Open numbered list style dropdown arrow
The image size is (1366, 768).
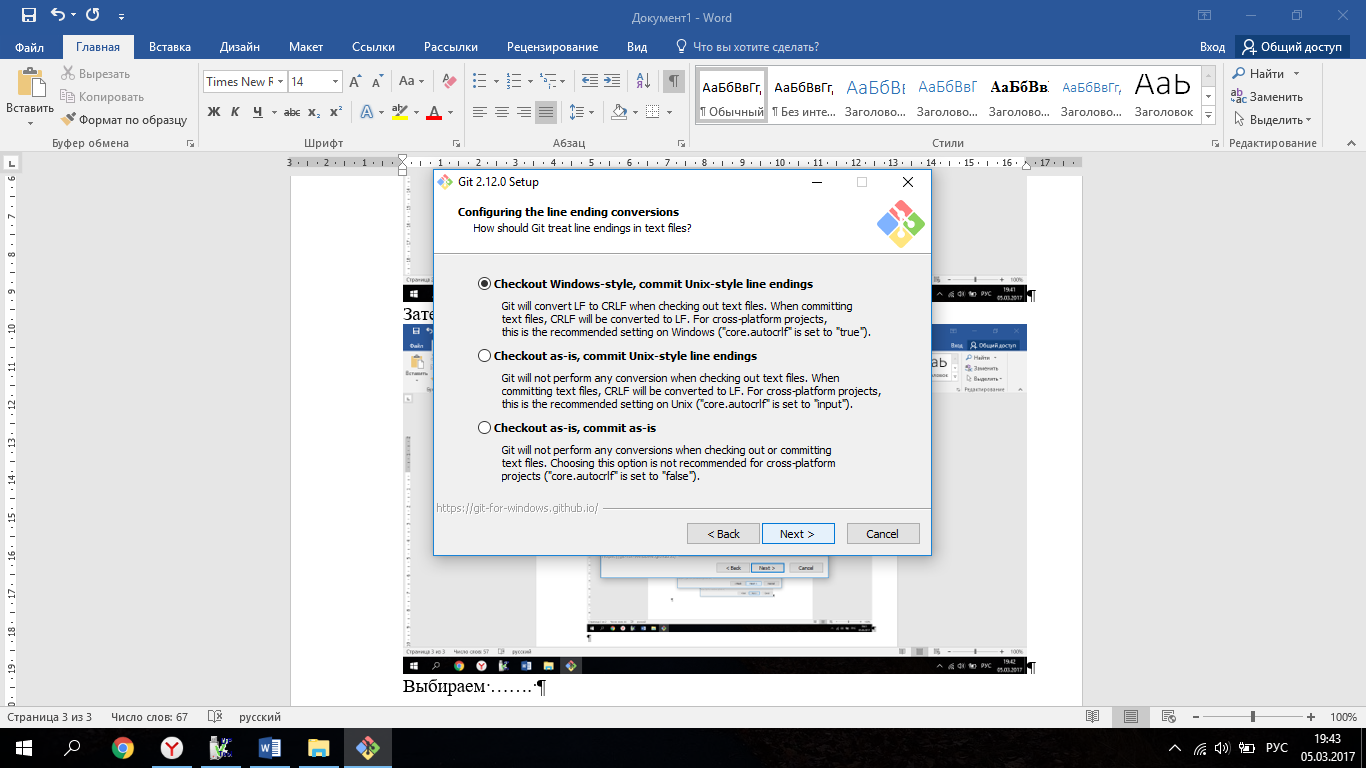pyautogui.click(x=530, y=82)
